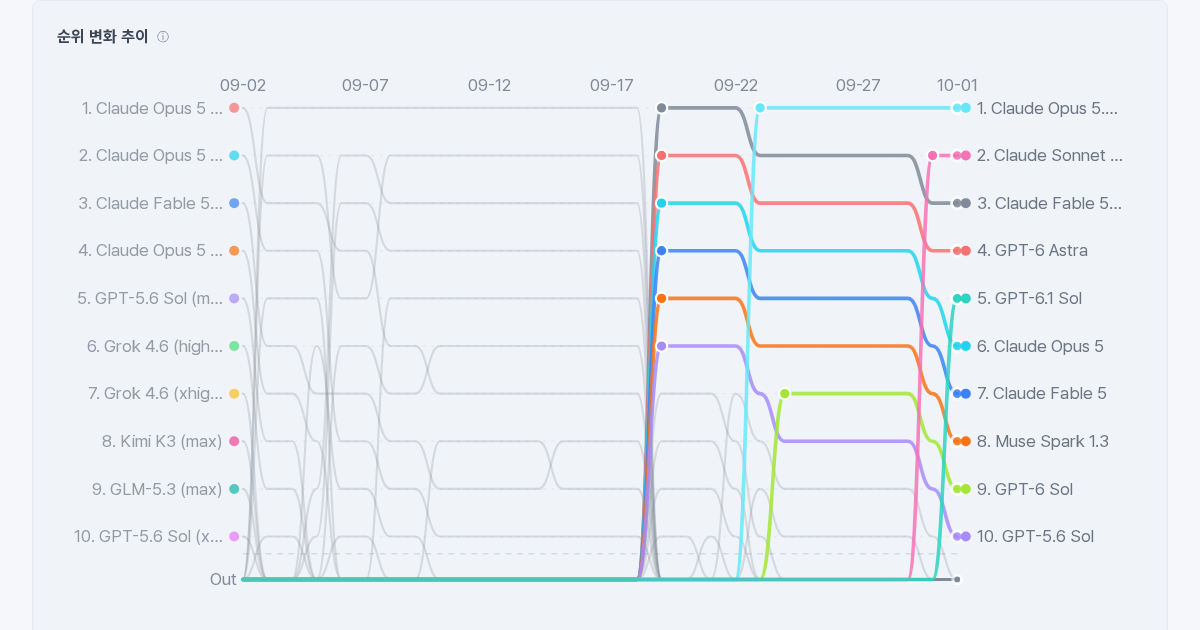Select the 10. GPT-5.6 Sol (x... label
This screenshot has width=1200, height=630.
[149, 536]
